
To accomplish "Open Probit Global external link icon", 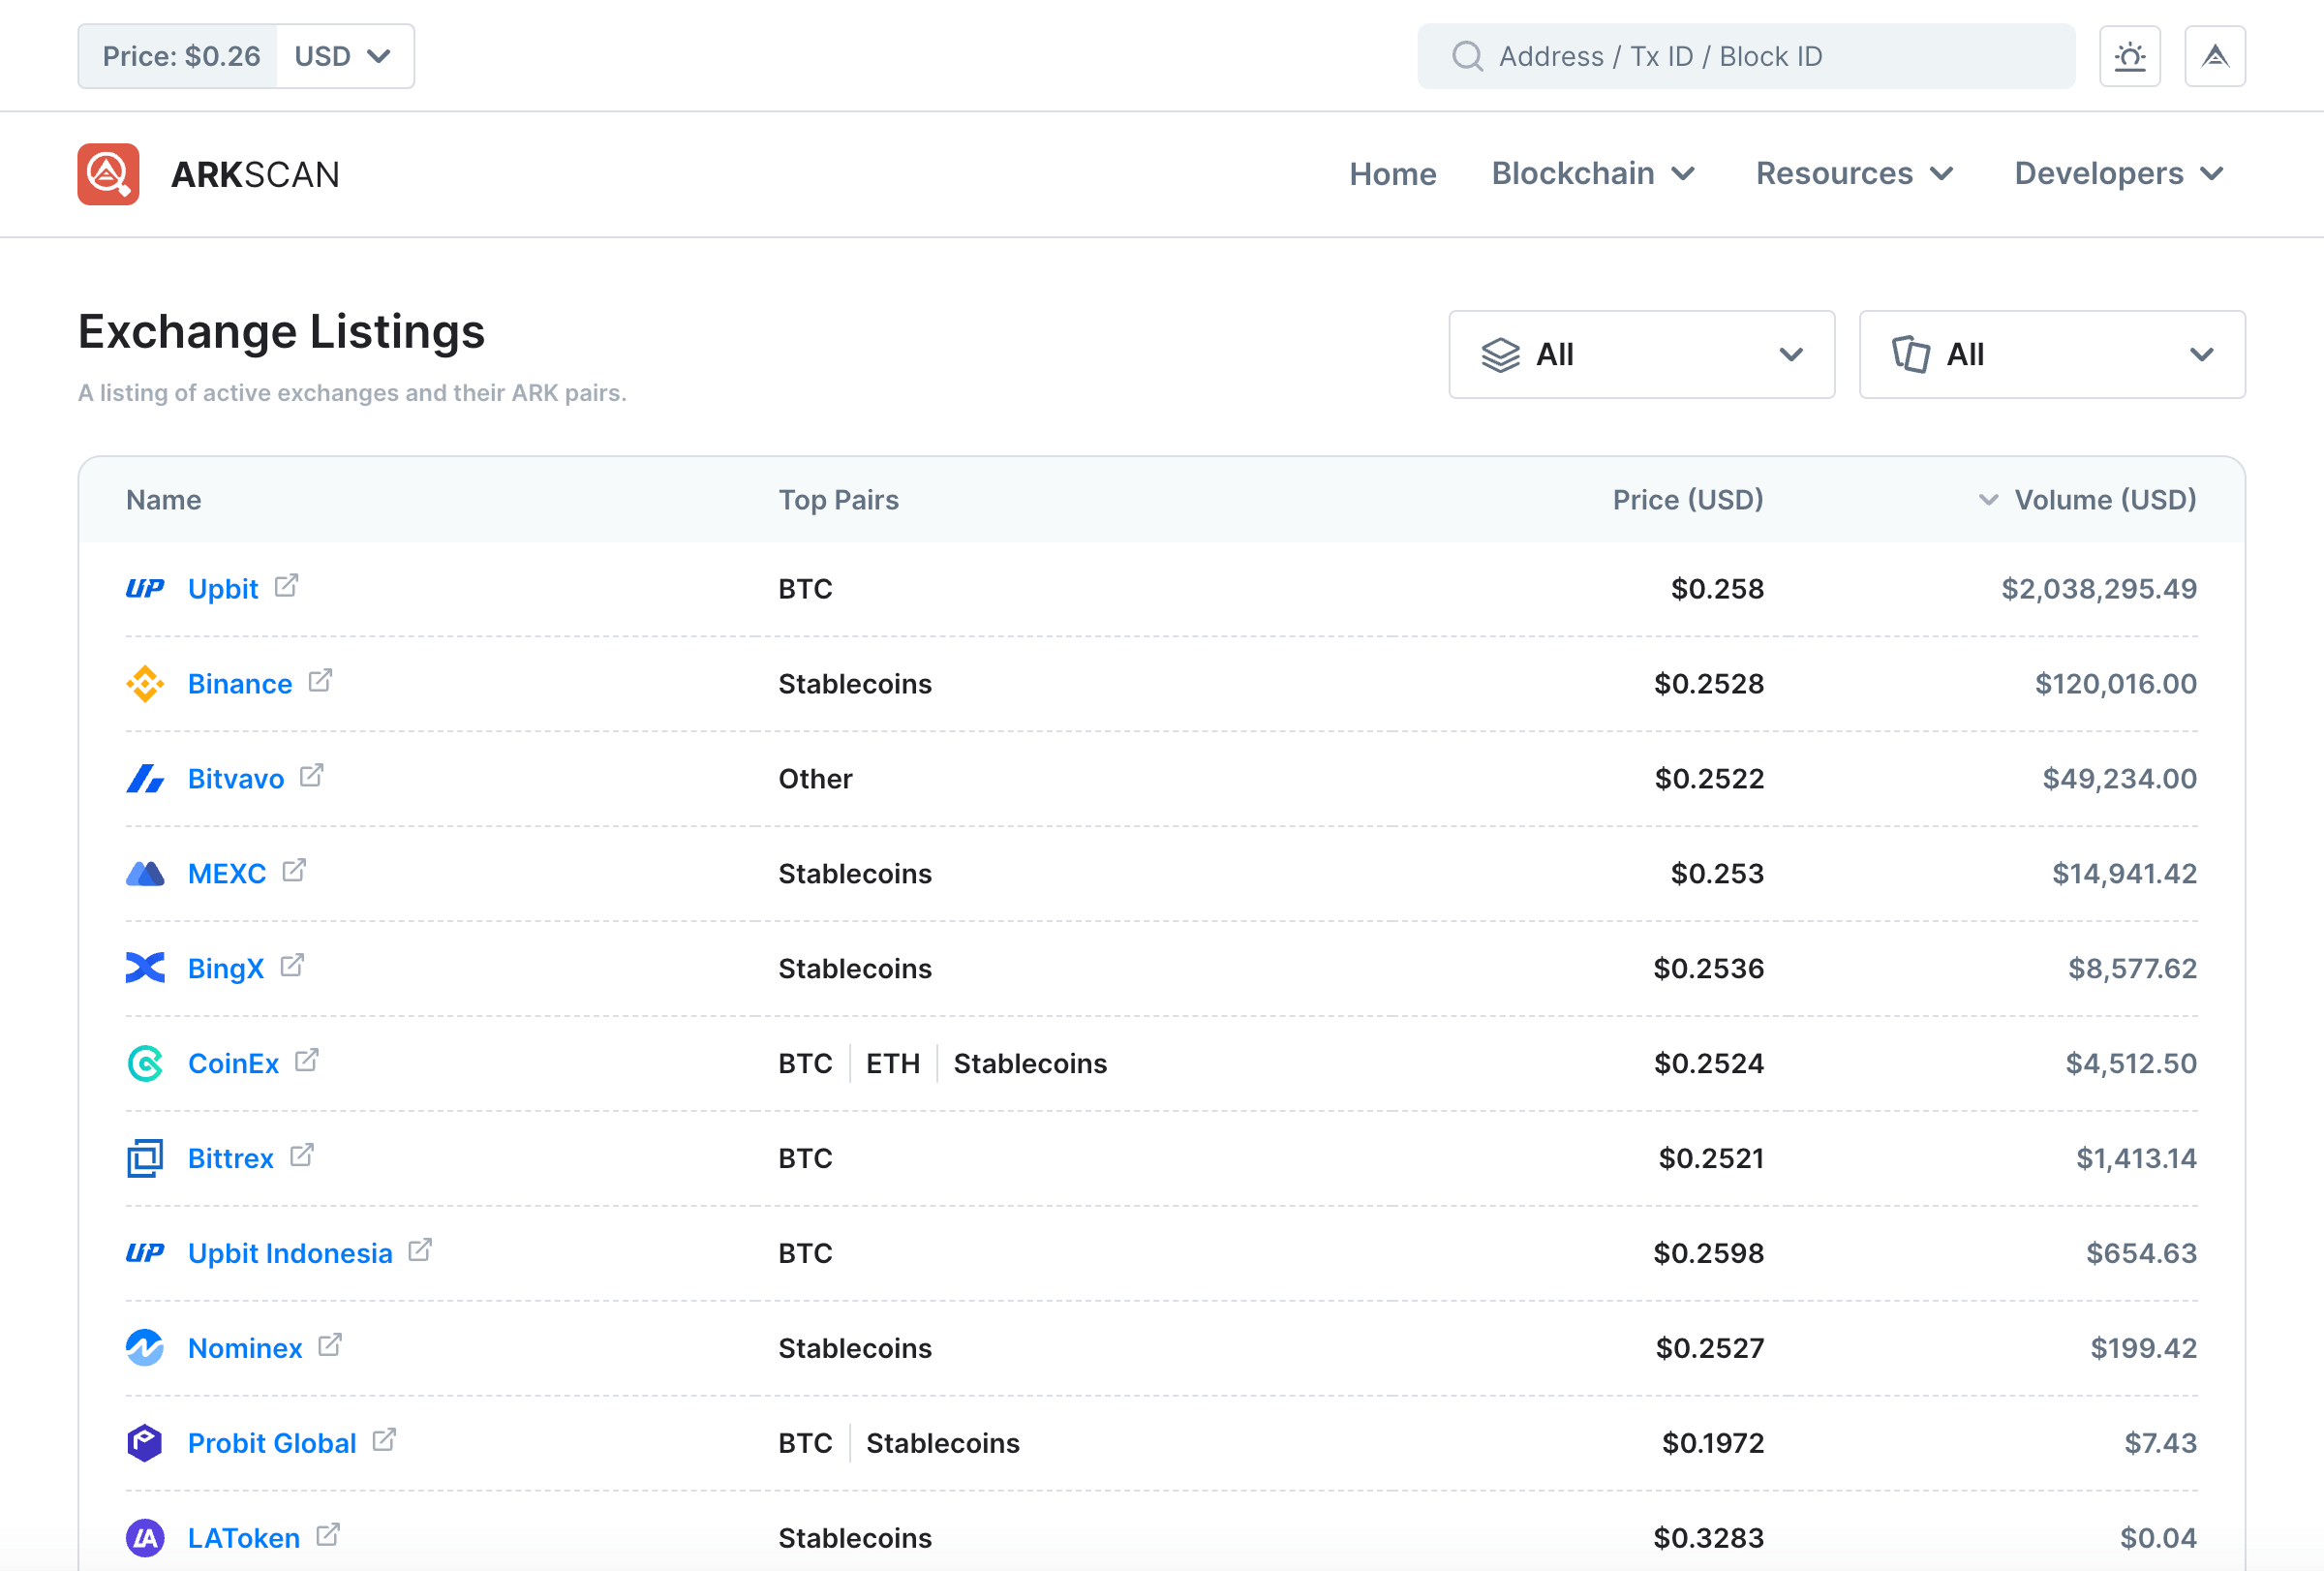I will click(384, 1440).
